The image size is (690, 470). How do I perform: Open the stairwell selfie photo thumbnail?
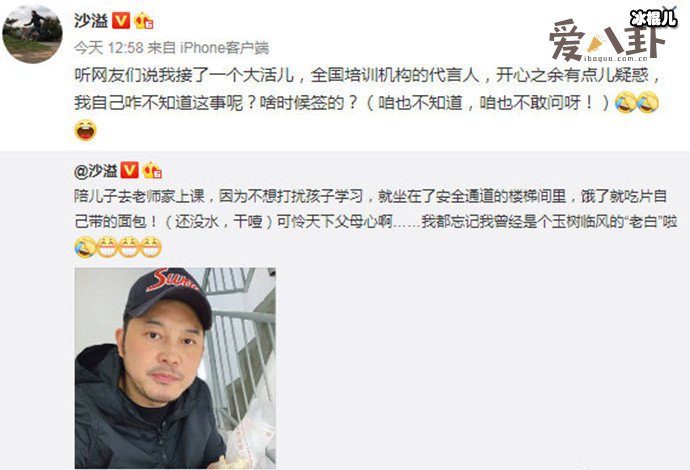click(175, 368)
